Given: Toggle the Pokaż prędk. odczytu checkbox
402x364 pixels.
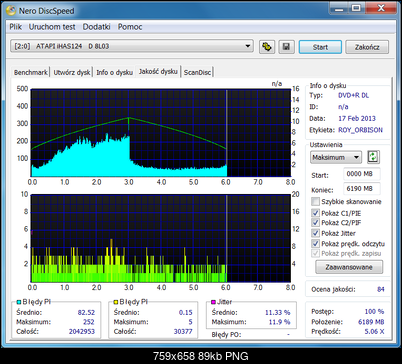Looking at the screenshot, I should [x=315, y=244].
